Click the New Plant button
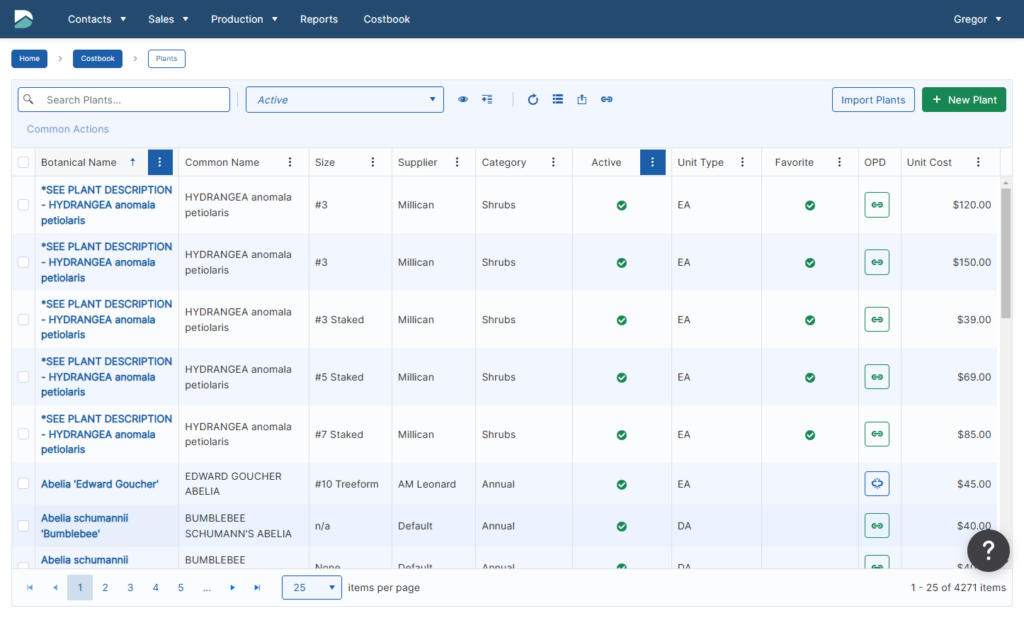 pos(964,99)
